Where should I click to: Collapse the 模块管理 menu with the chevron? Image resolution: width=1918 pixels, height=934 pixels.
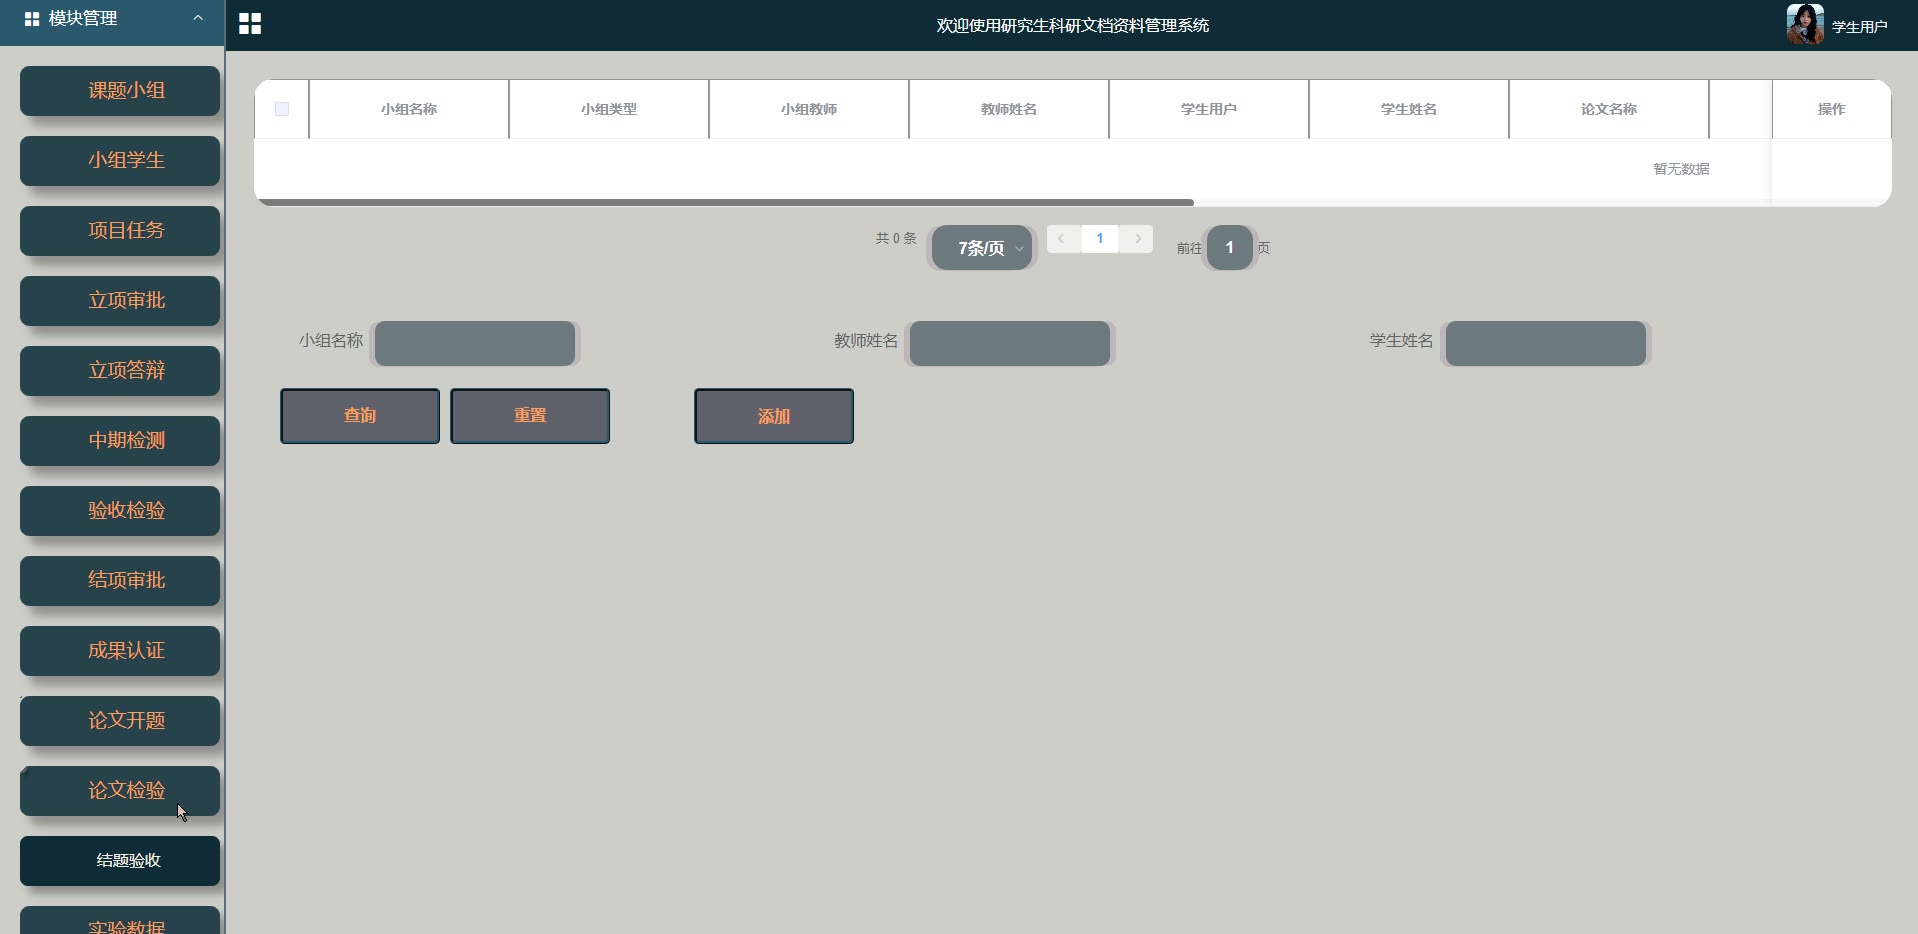[198, 18]
